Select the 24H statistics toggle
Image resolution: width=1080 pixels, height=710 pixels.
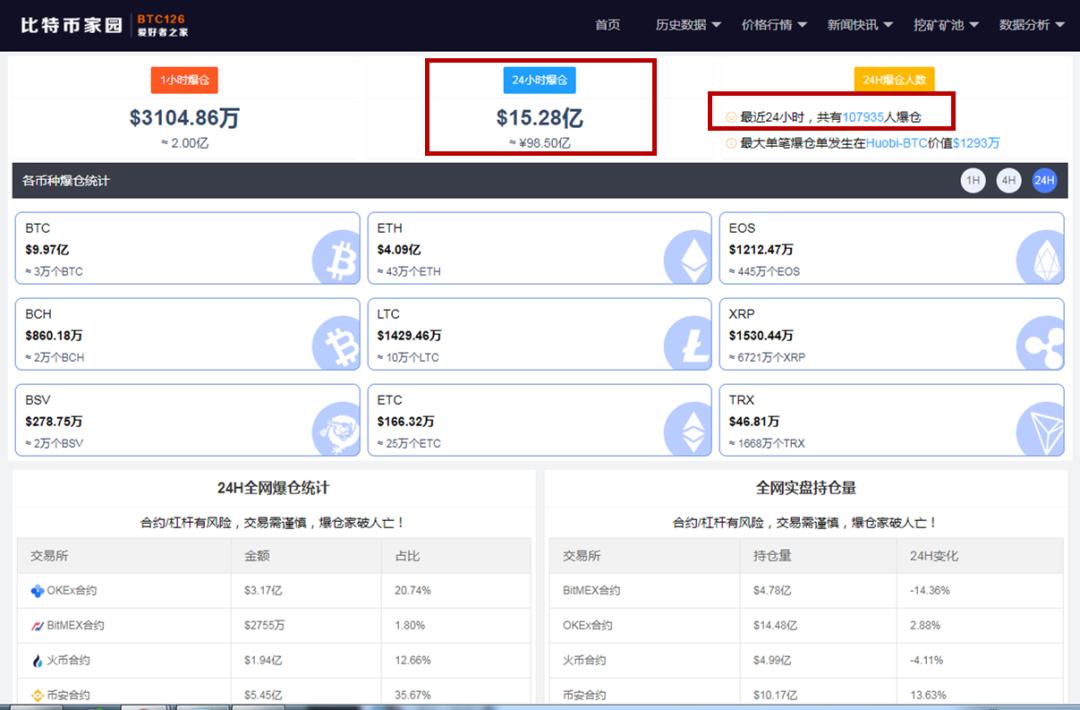click(x=1043, y=181)
